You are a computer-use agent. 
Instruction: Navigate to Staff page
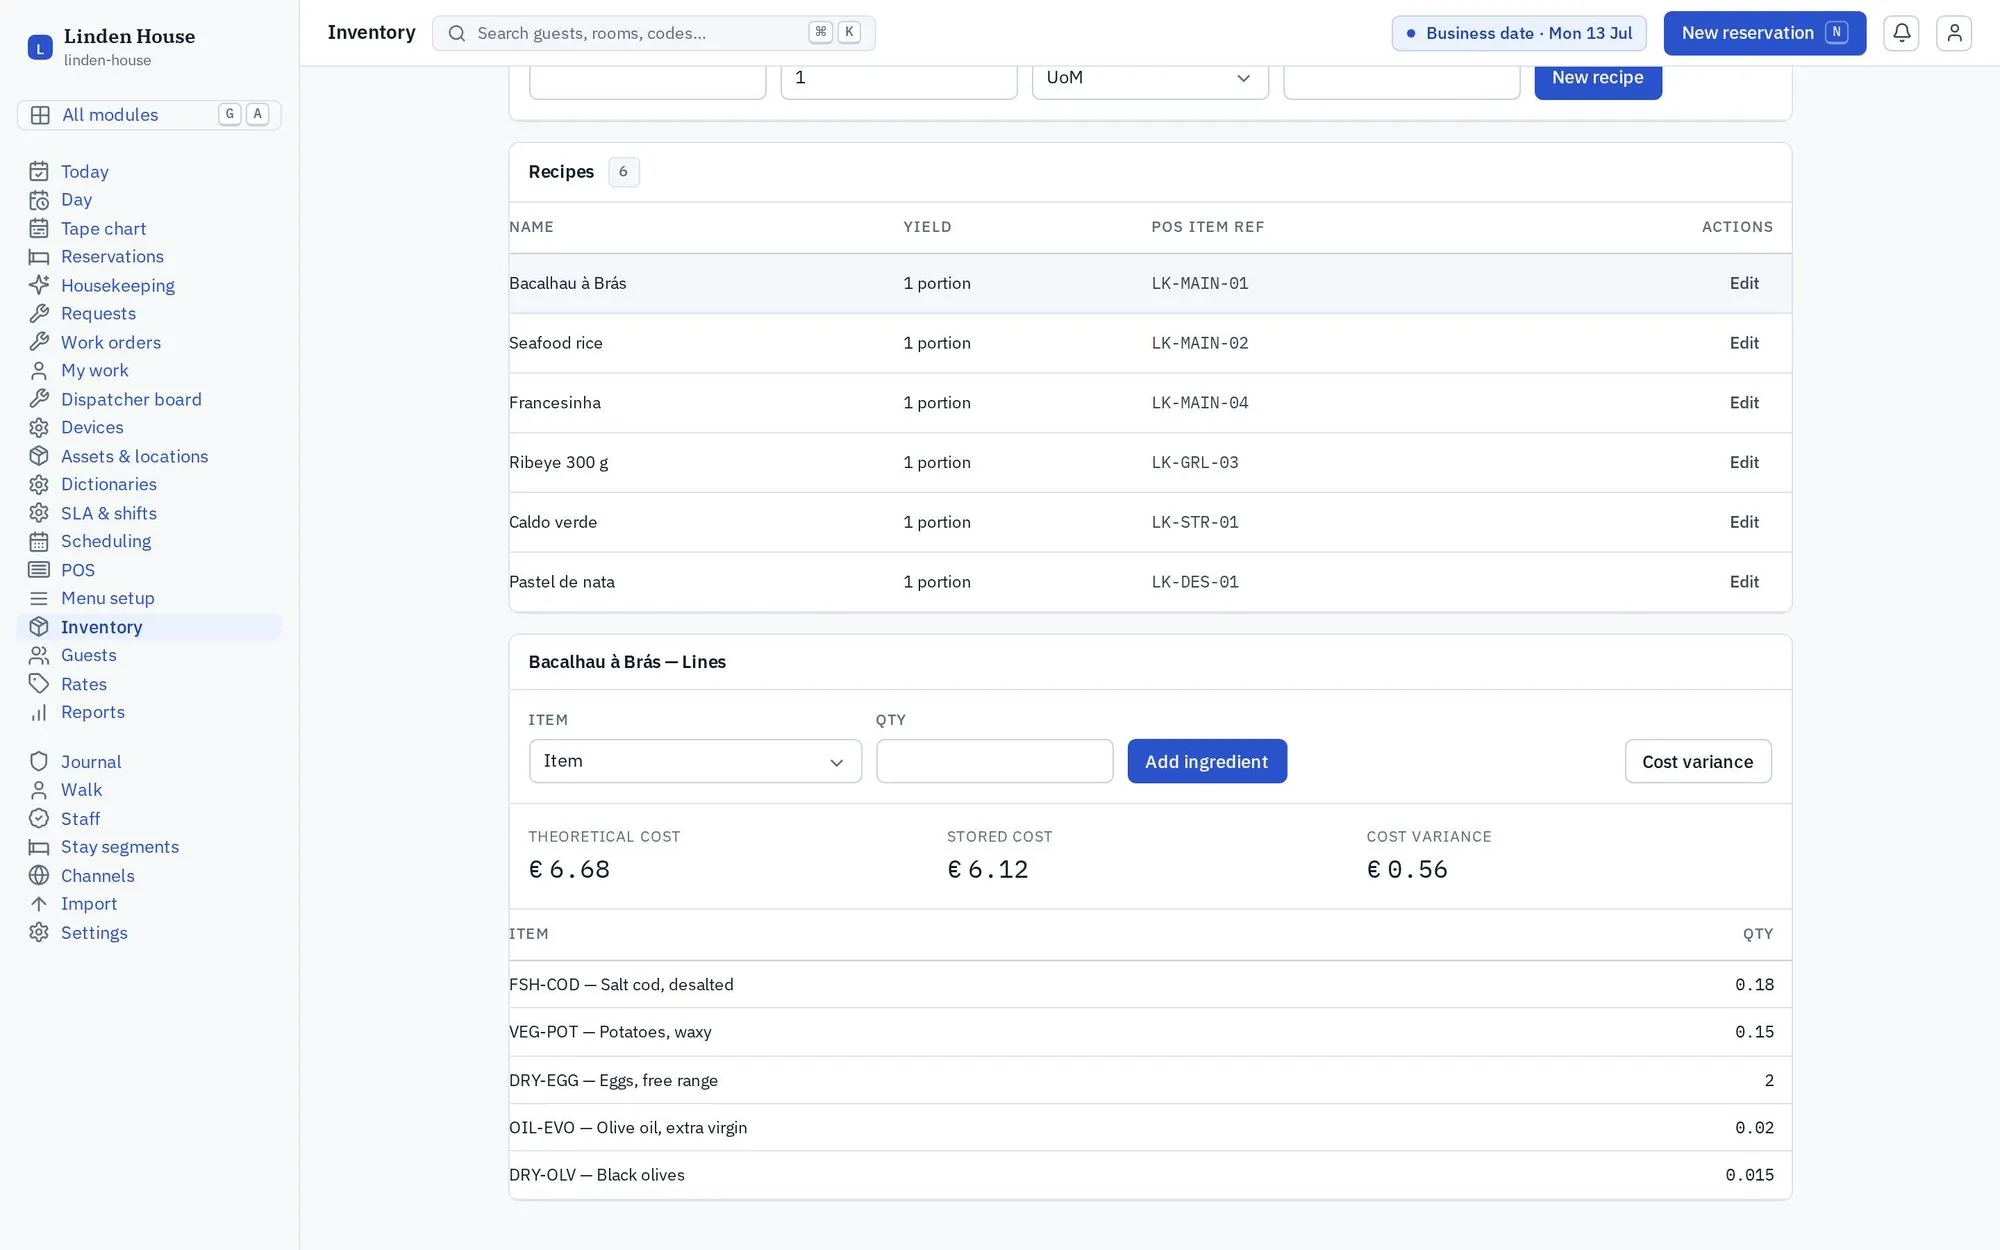tap(149, 819)
